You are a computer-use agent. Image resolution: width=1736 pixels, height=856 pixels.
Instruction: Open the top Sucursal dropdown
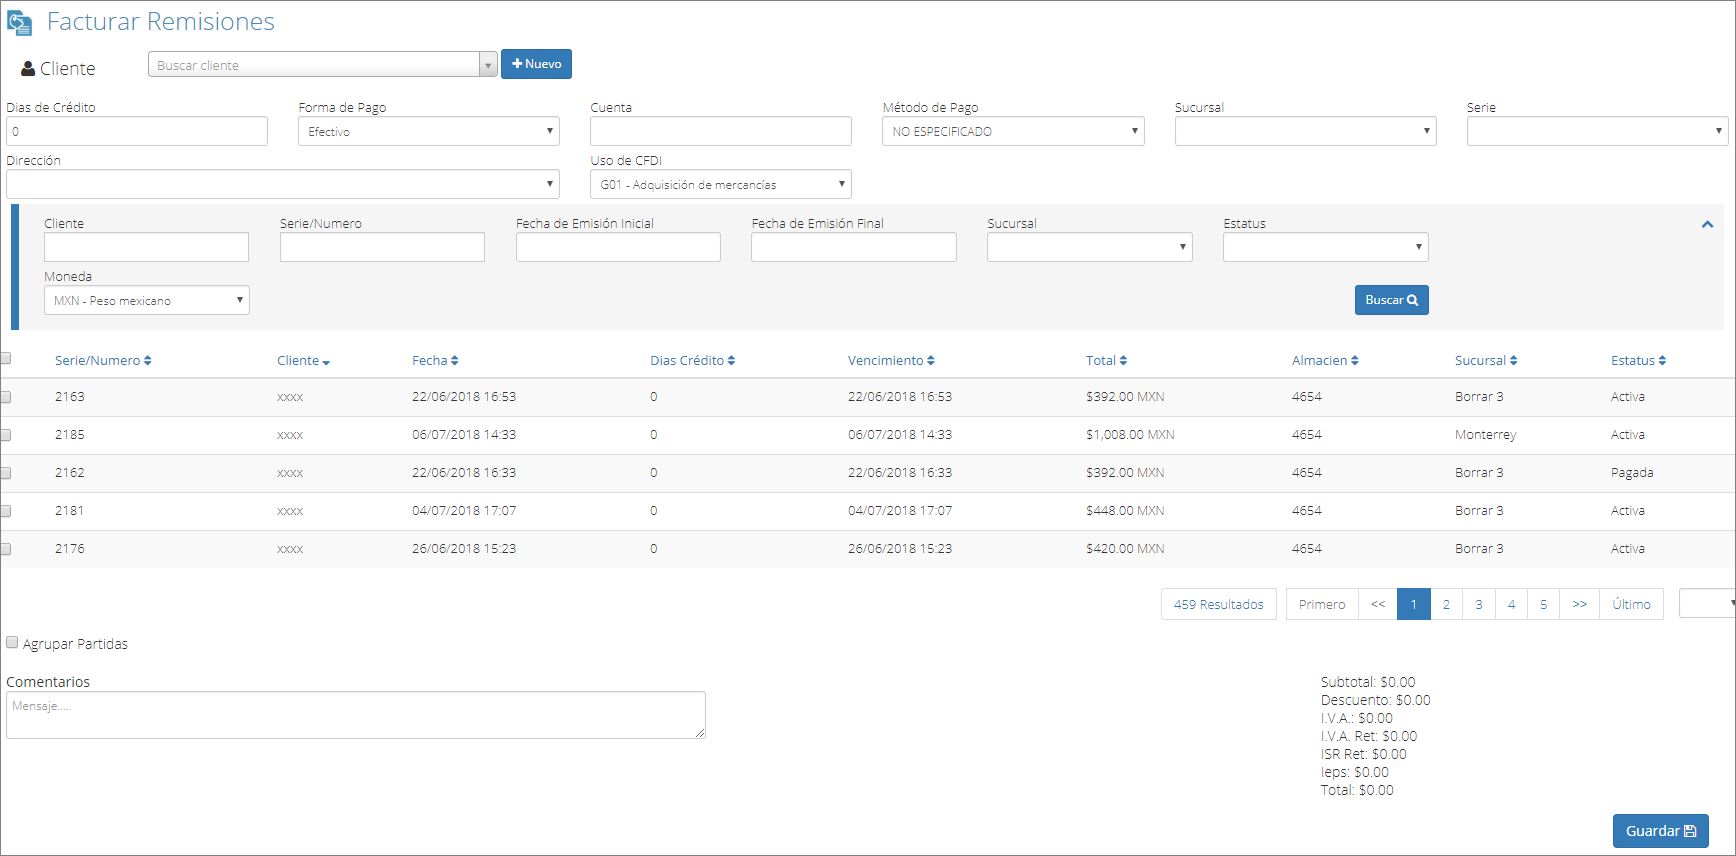(x=1306, y=131)
